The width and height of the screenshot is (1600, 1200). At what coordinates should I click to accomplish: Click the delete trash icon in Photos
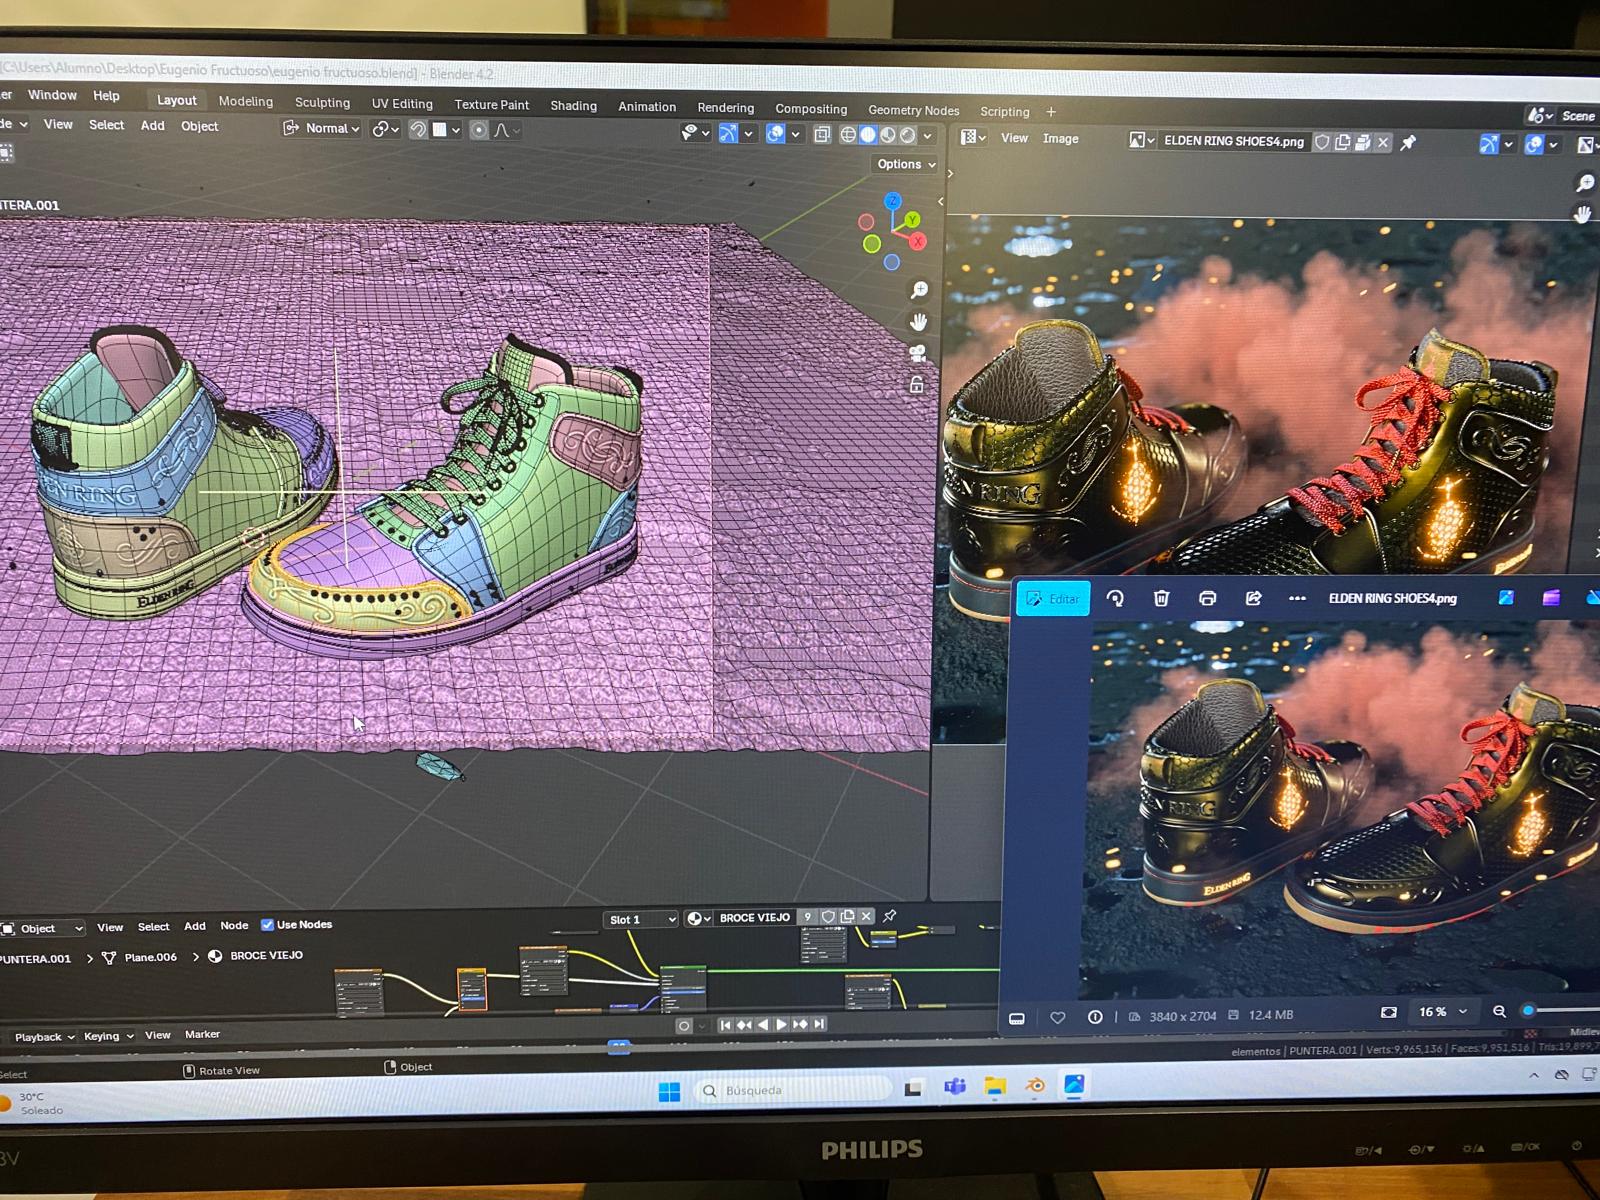click(x=1161, y=598)
